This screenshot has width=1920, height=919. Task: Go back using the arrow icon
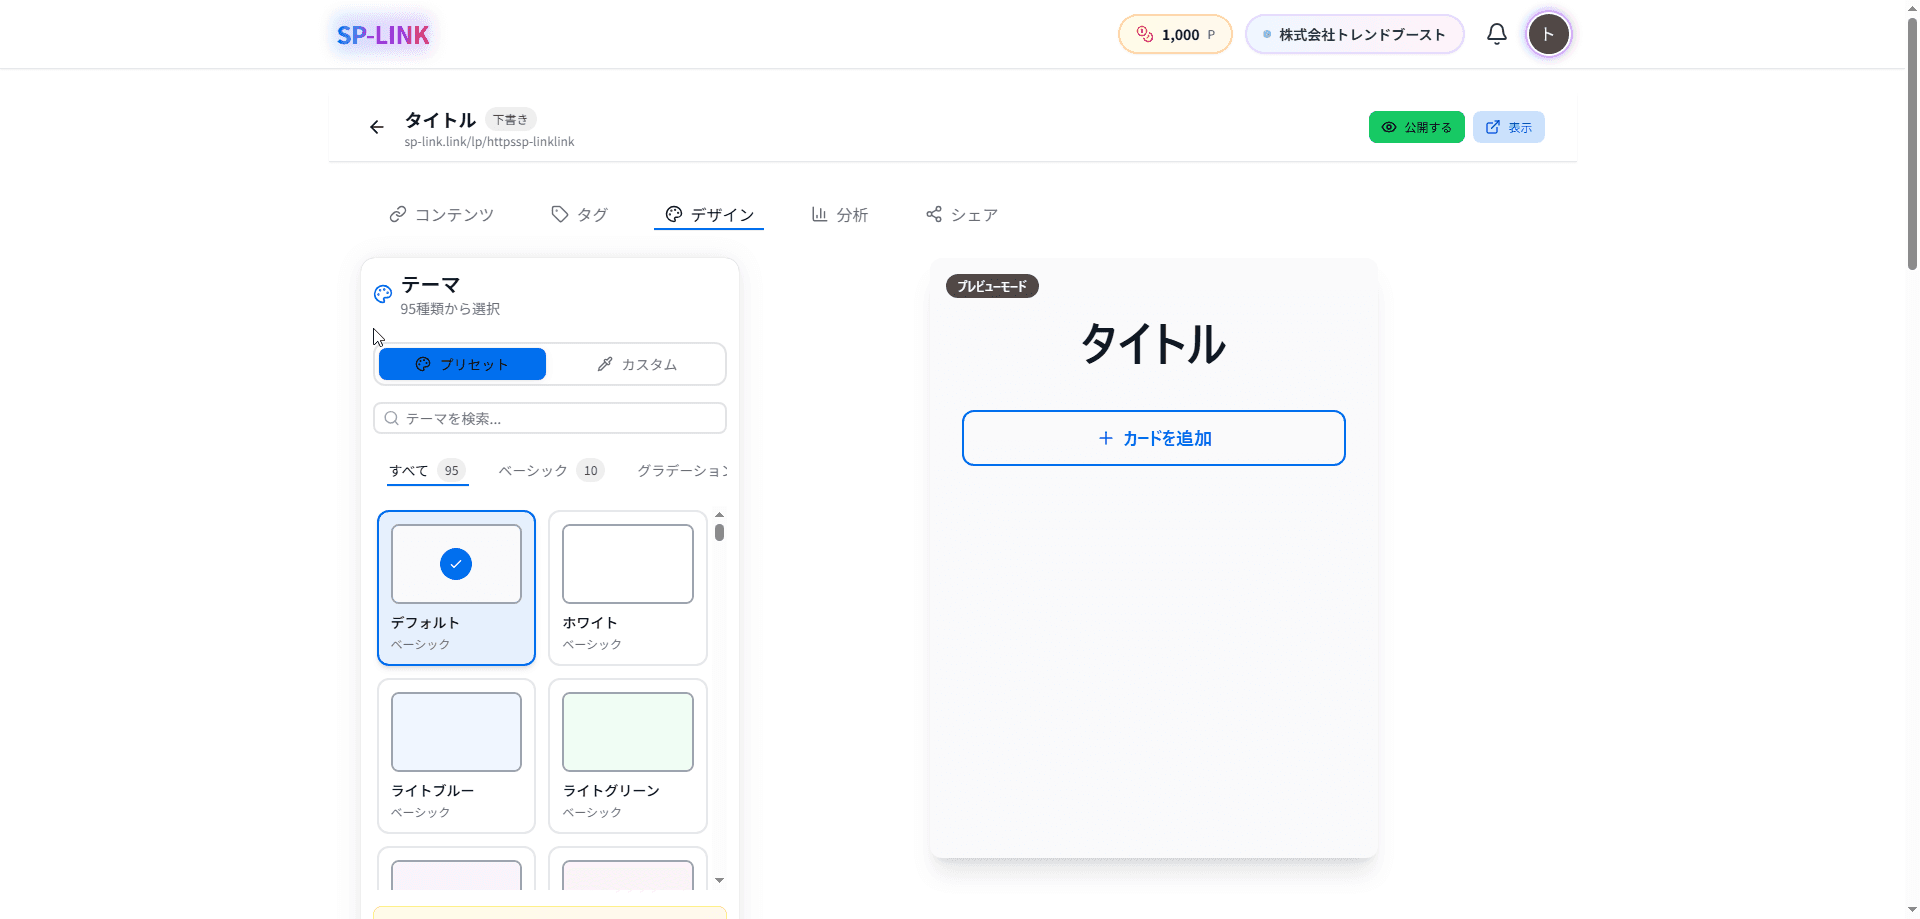click(x=376, y=127)
